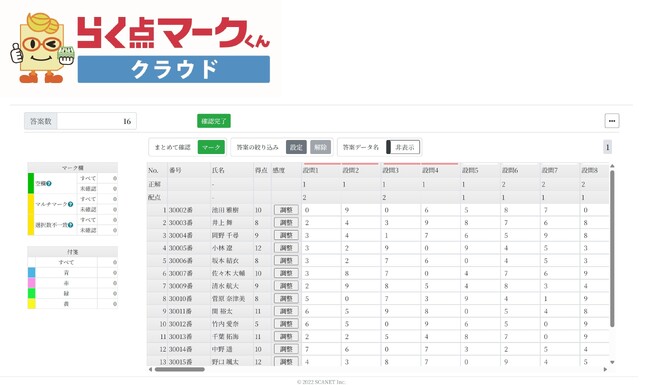Click 調整 for 佐々木 大輔 row
Image resolution: width=650 pixels, height=385 pixels.
286,273
